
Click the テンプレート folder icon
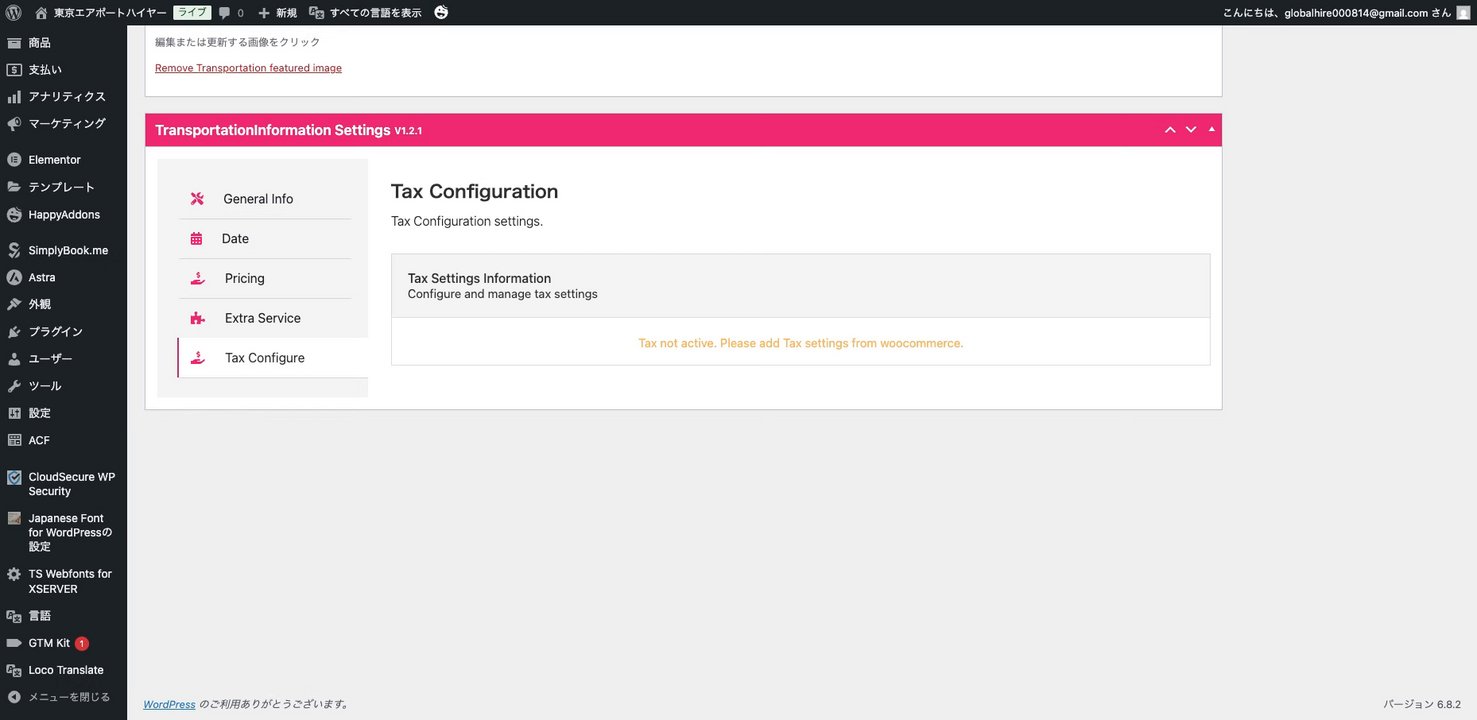pyautogui.click(x=14, y=187)
